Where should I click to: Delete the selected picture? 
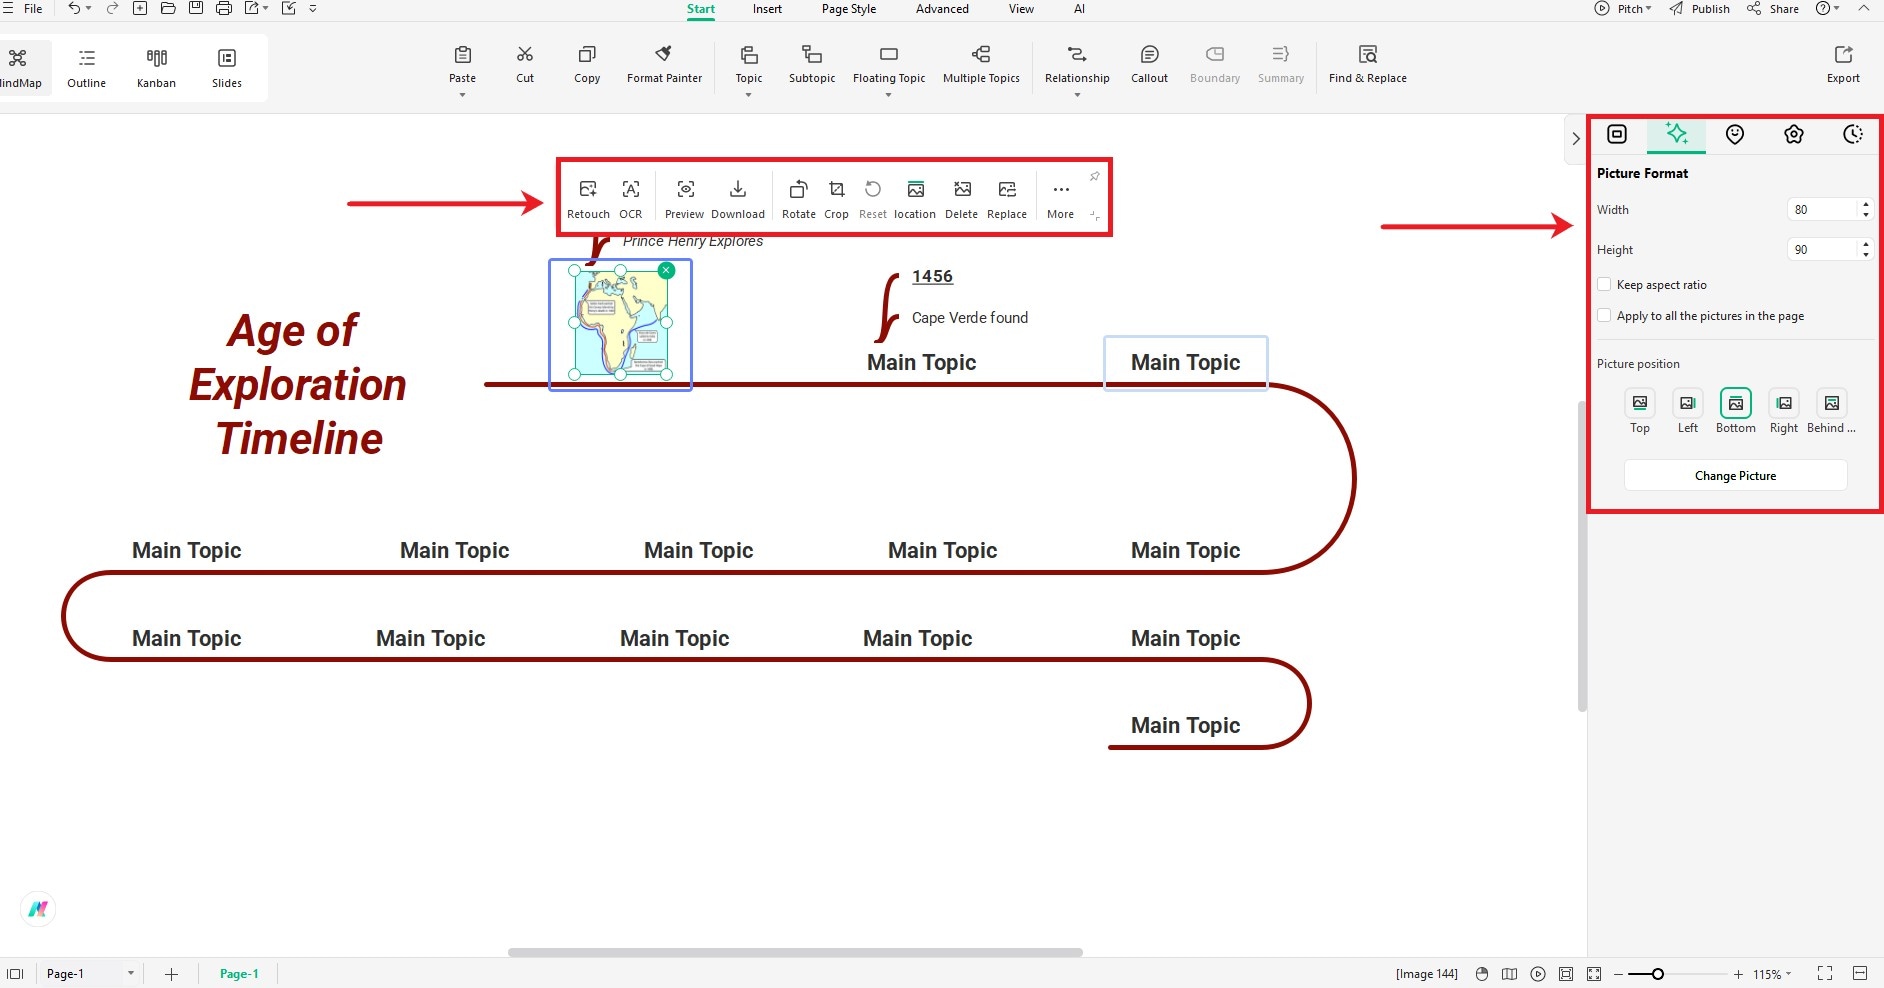pyautogui.click(x=962, y=199)
